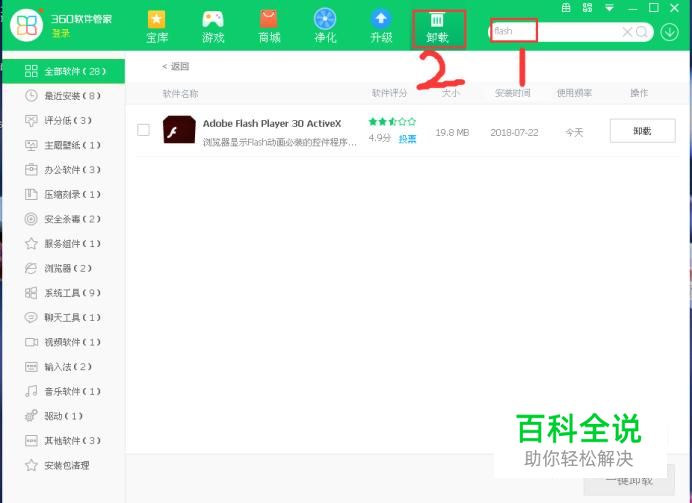Click the 2018-07-22 install date
This screenshot has height=503, width=692.
pos(514,132)
